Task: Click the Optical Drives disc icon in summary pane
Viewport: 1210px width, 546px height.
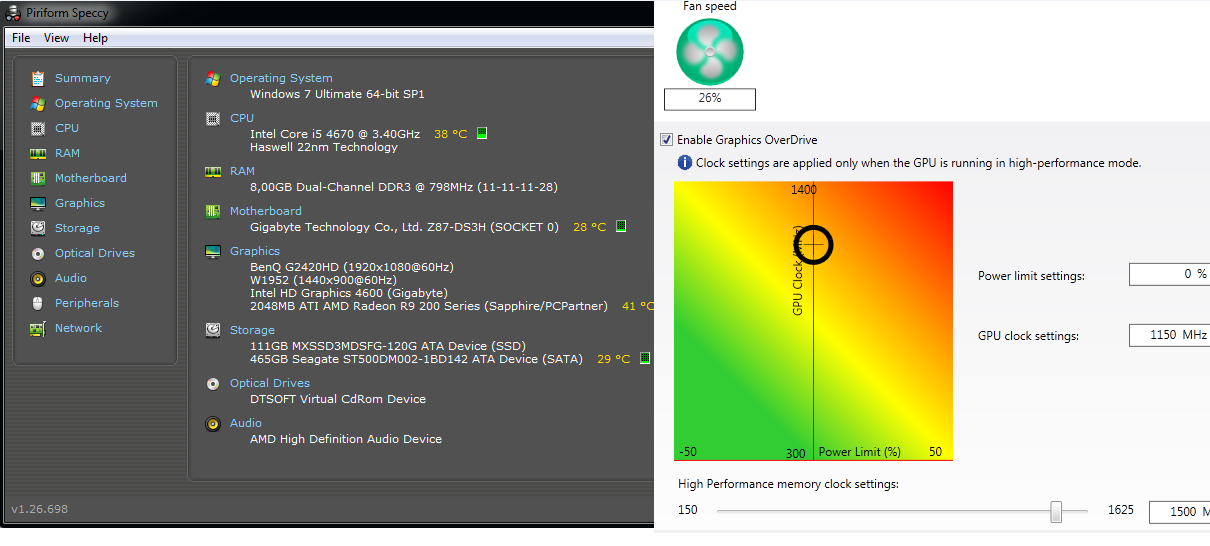Action: (x=213, y=383)
